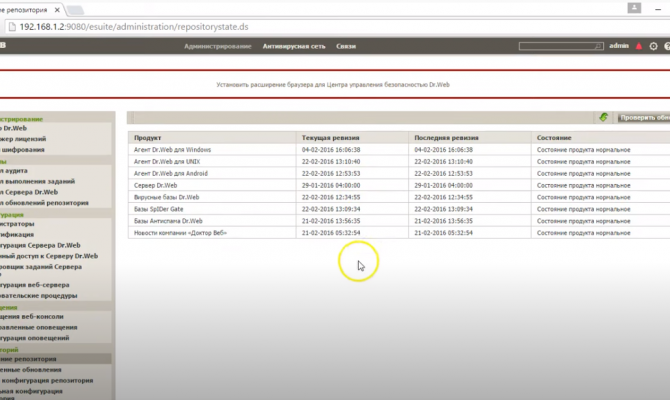This screenshot has width=670, height=400.
Task: Select the Сервер Dr.Web product row
Action: 399,185
